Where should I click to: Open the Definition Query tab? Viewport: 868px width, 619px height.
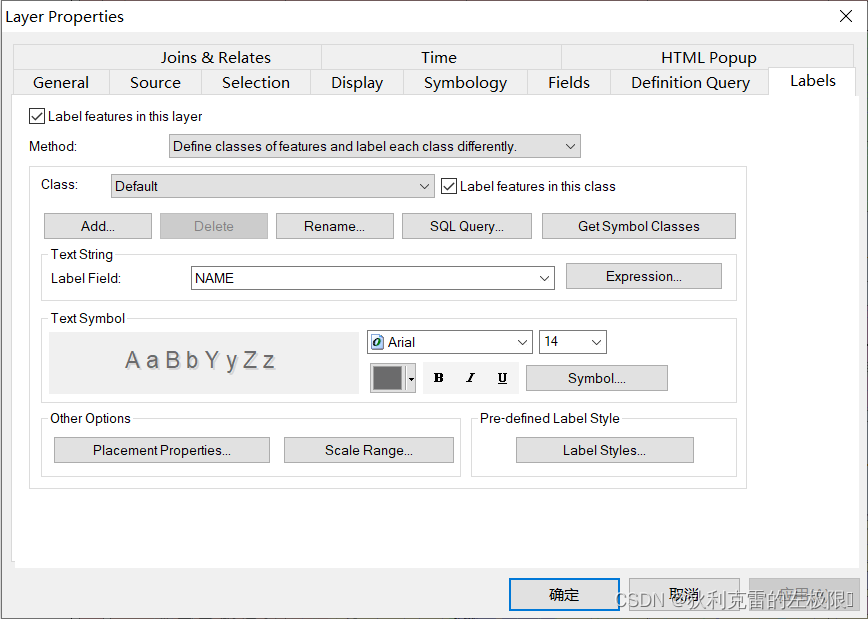tap(689, 82)
